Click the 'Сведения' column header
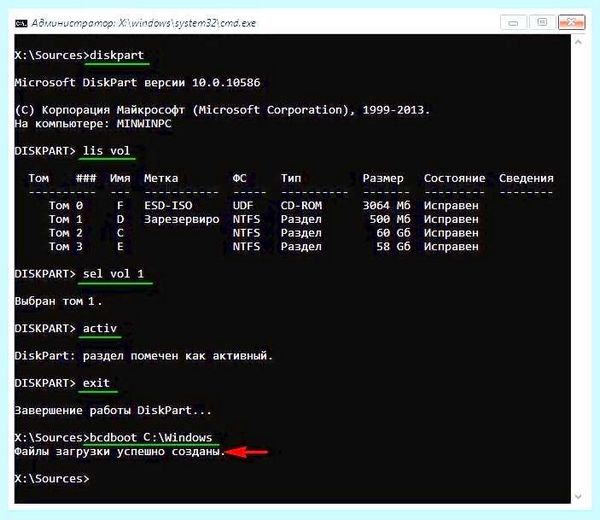Screen dimensions: 600x520 [x=526, y=178]
